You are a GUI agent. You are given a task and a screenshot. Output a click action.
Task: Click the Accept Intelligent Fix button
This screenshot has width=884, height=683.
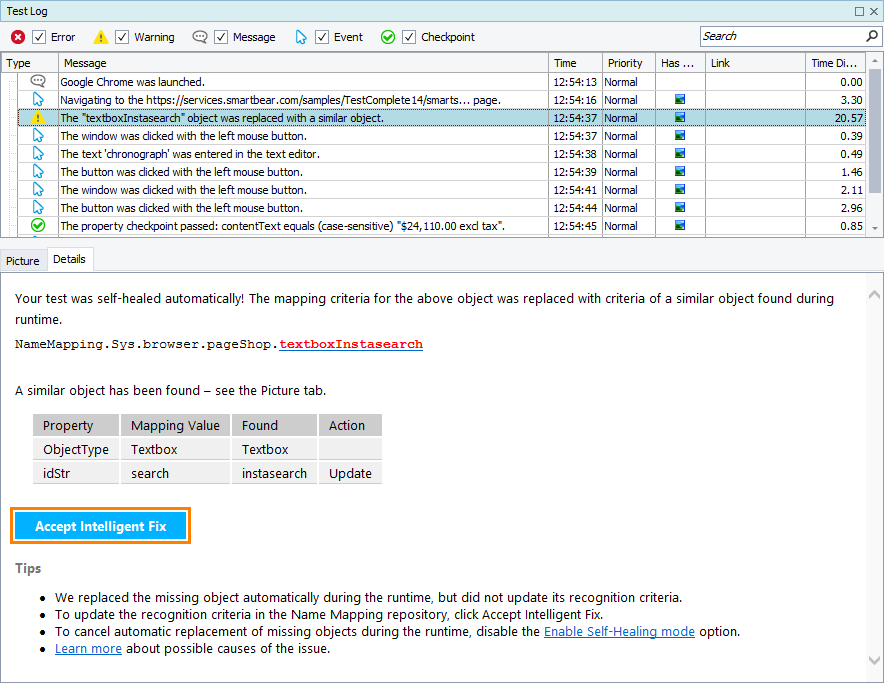[100, 525]
